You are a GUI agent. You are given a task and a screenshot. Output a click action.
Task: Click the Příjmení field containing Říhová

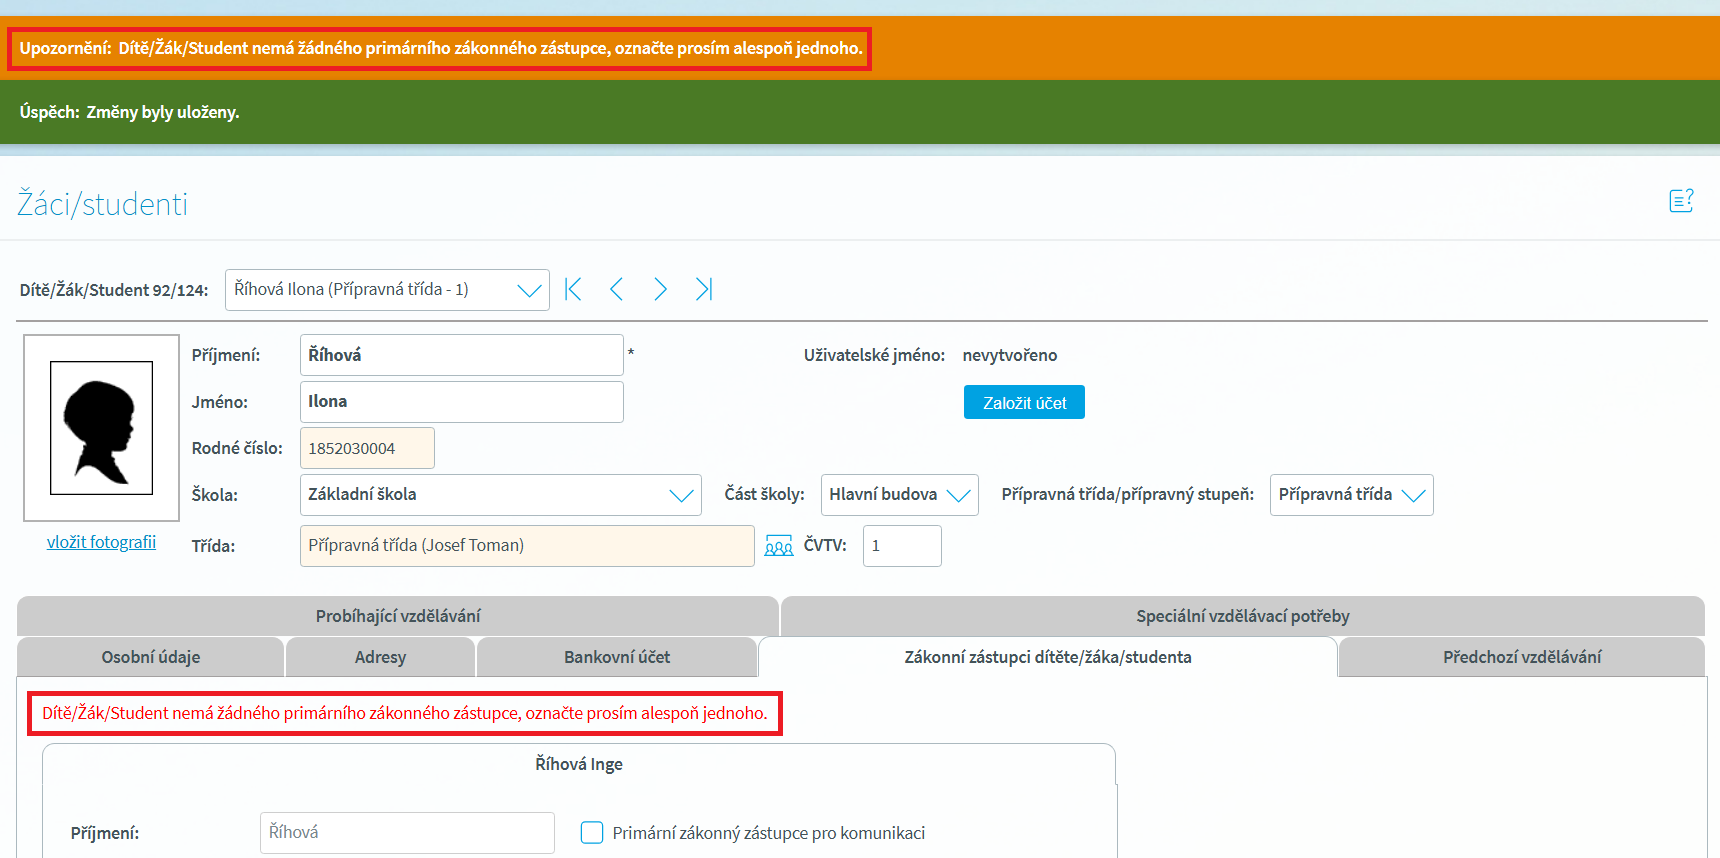coord(461,355)
